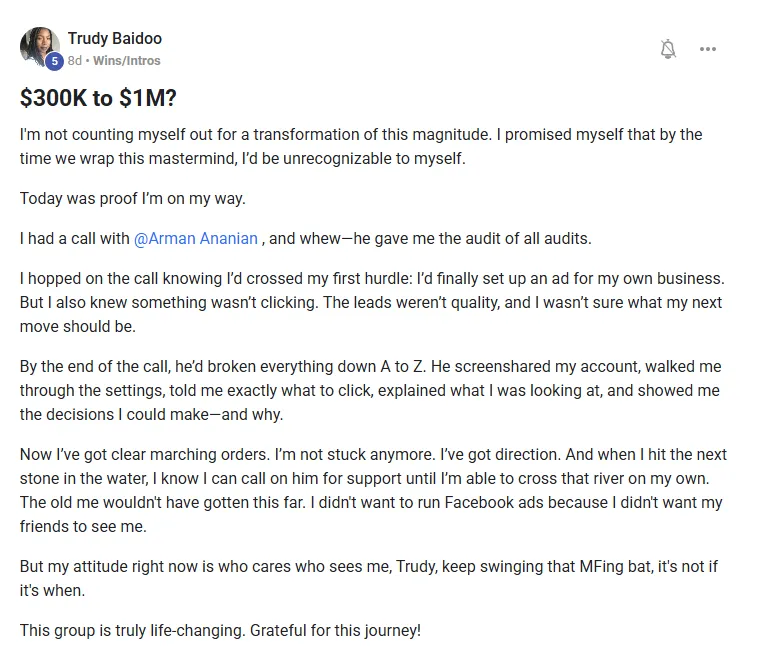Click the level 5 badge on avatar

[x=54, y=61]
